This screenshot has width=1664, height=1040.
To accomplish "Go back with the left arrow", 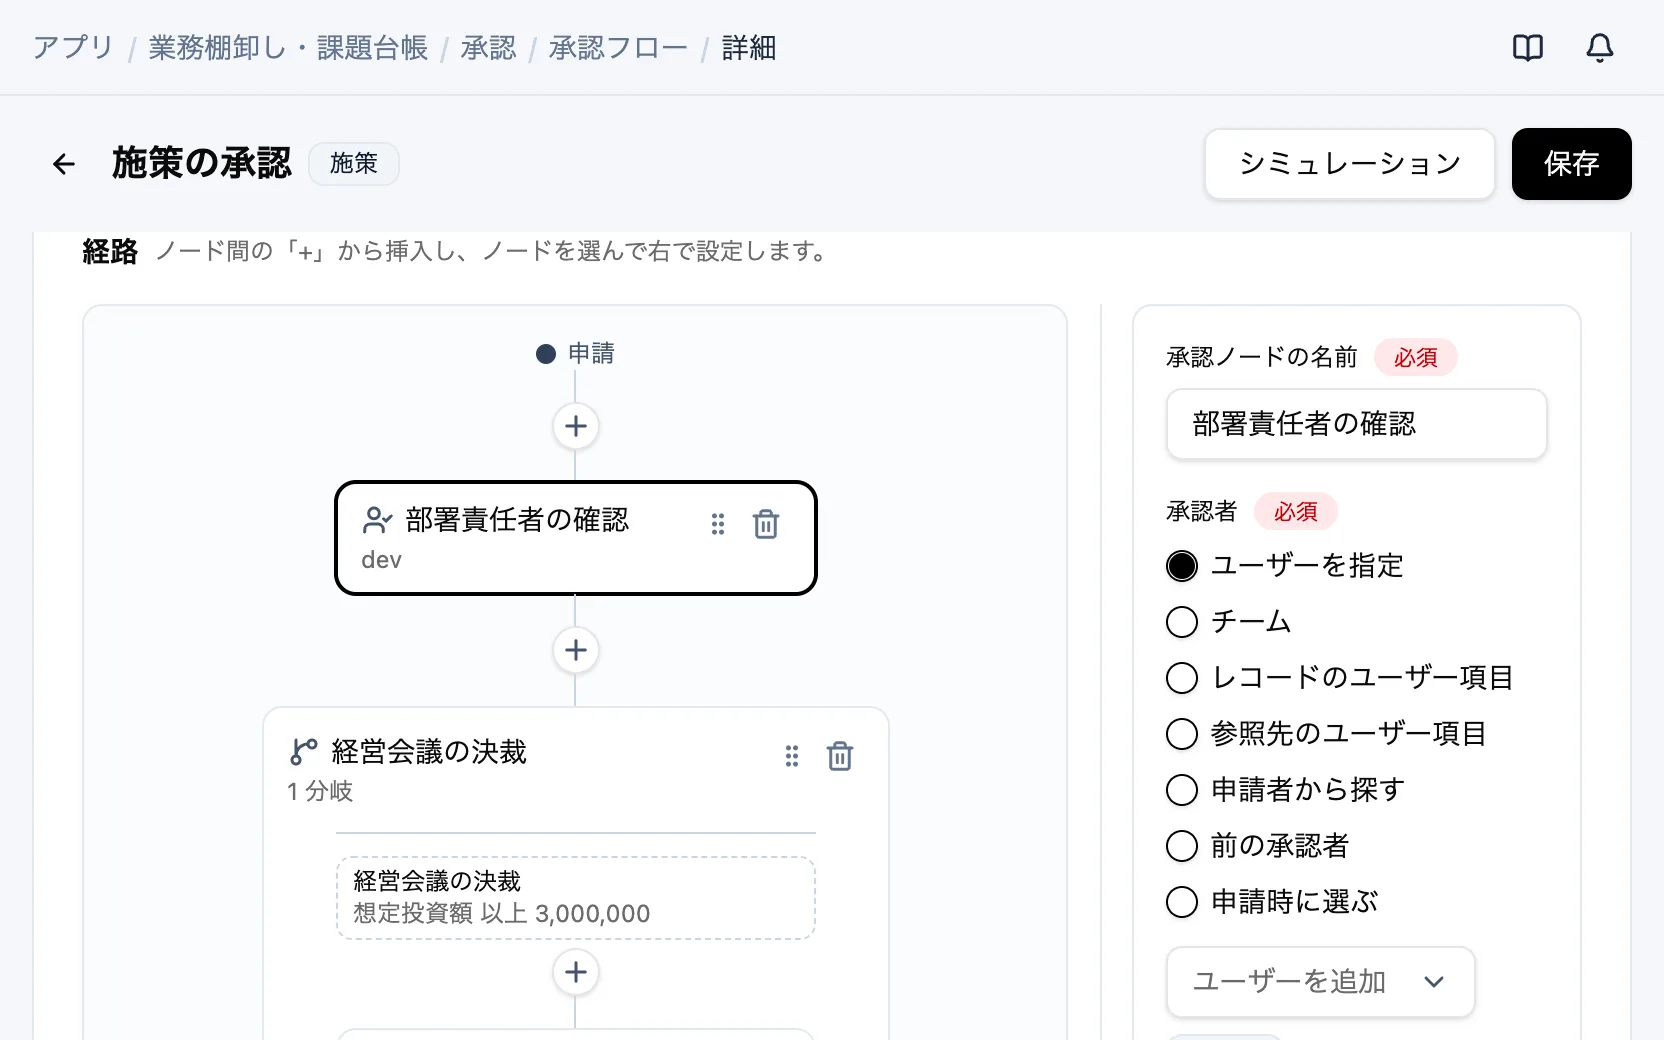I will pyautogui.click(x=64, y=164).
